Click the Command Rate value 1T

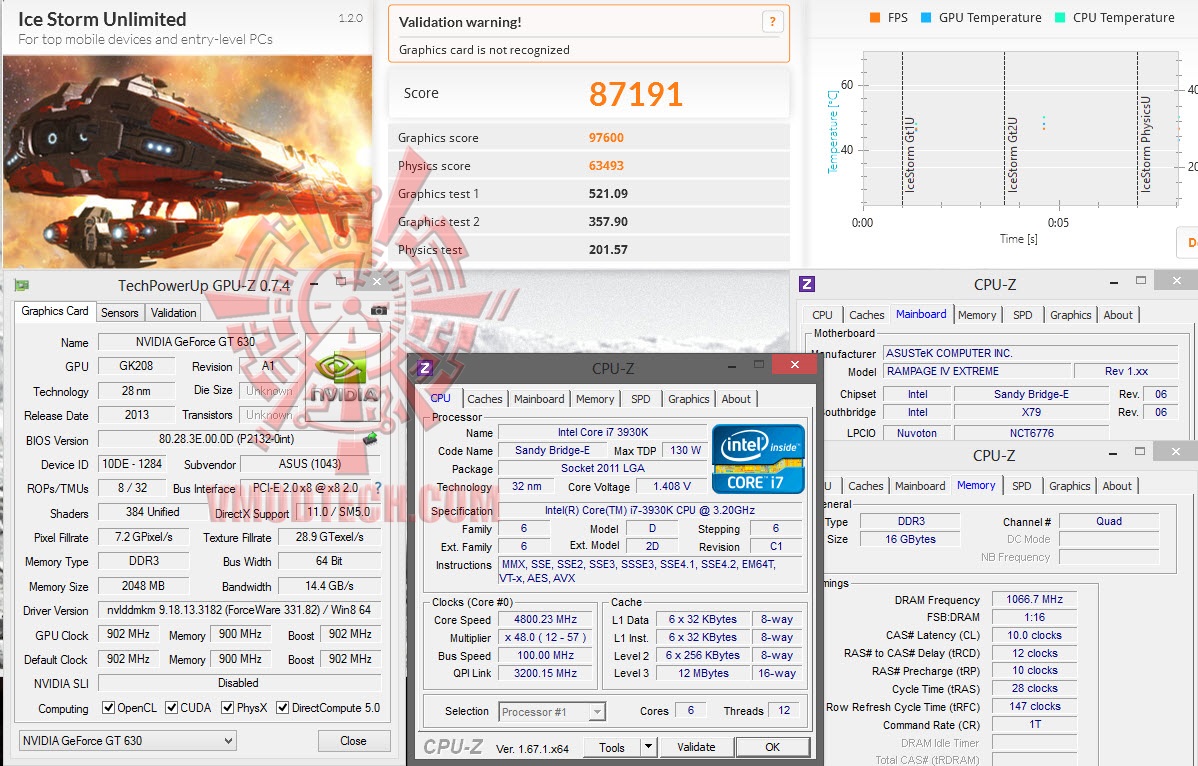(x=1034, y=724)
